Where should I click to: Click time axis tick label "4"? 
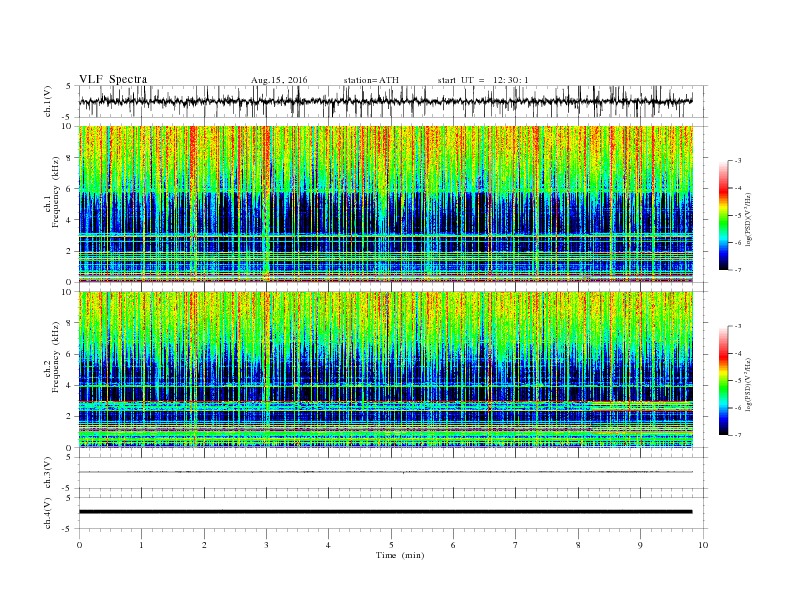(328, 545)
